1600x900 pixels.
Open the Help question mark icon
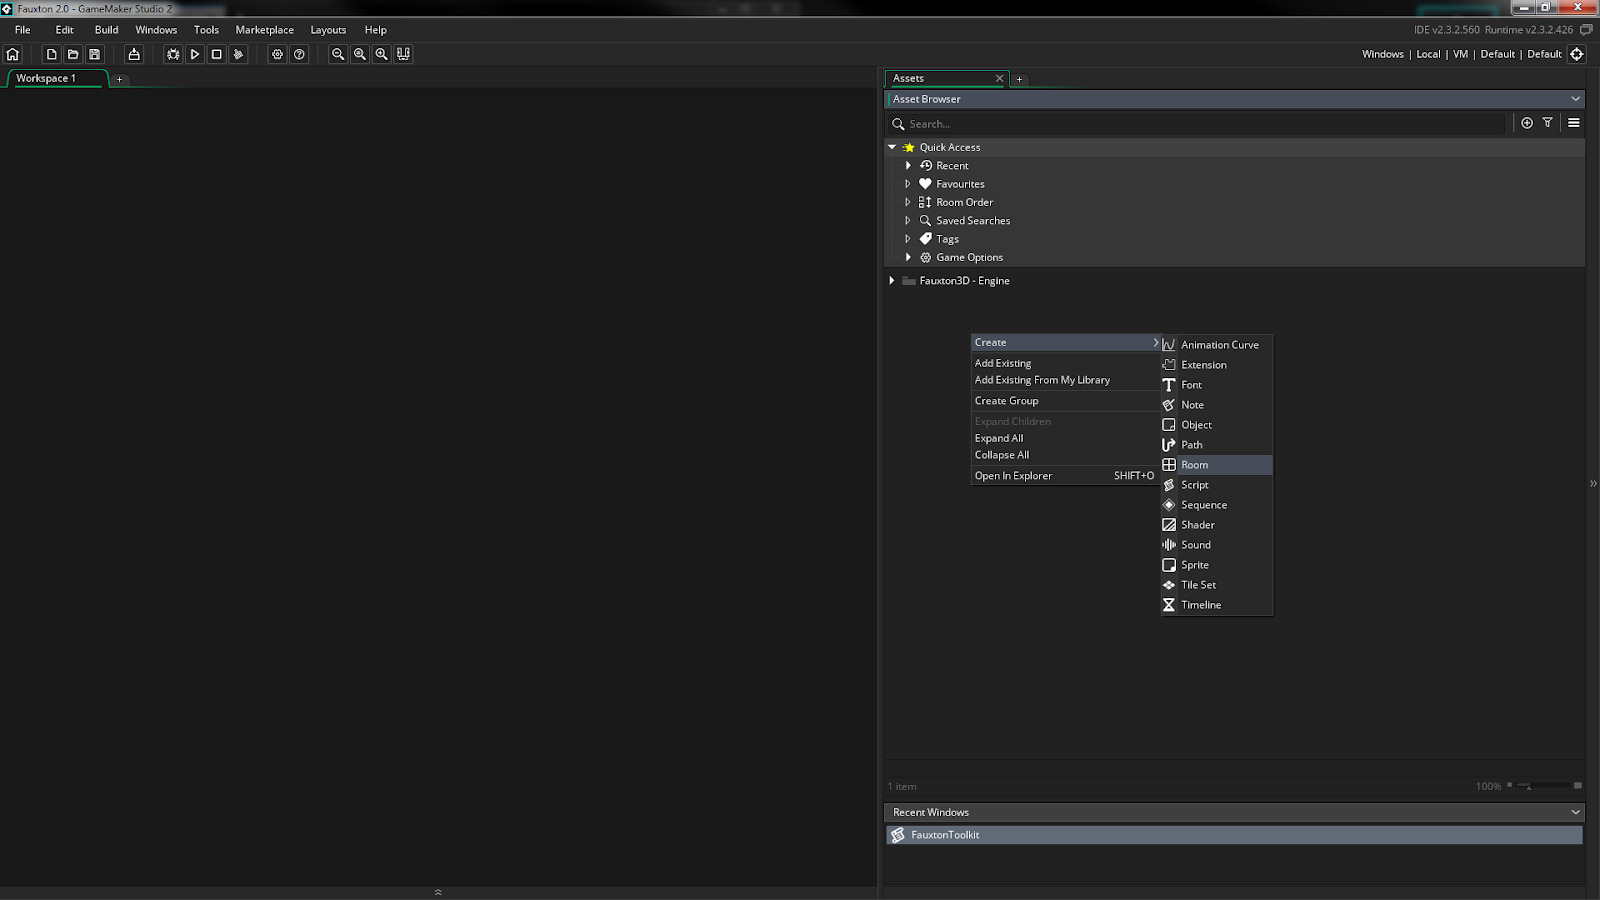(x=299, y=54)
